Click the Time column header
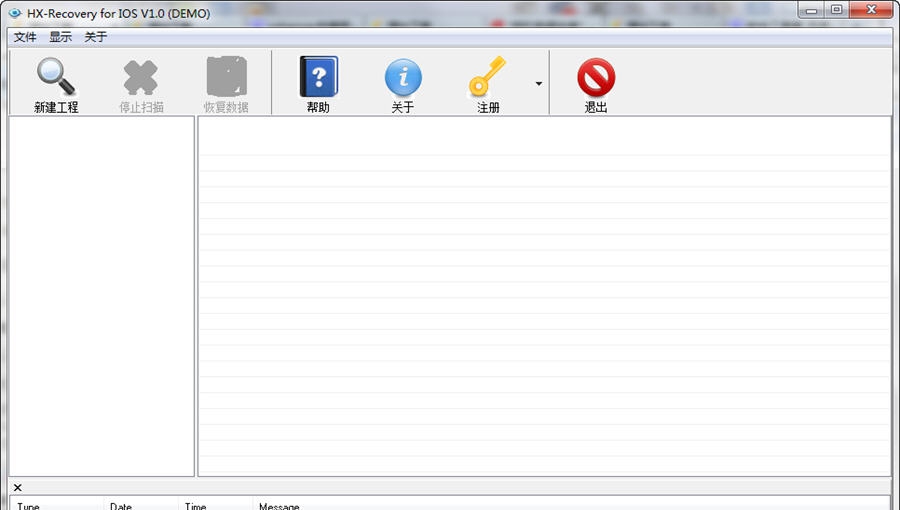 [215, 505]
